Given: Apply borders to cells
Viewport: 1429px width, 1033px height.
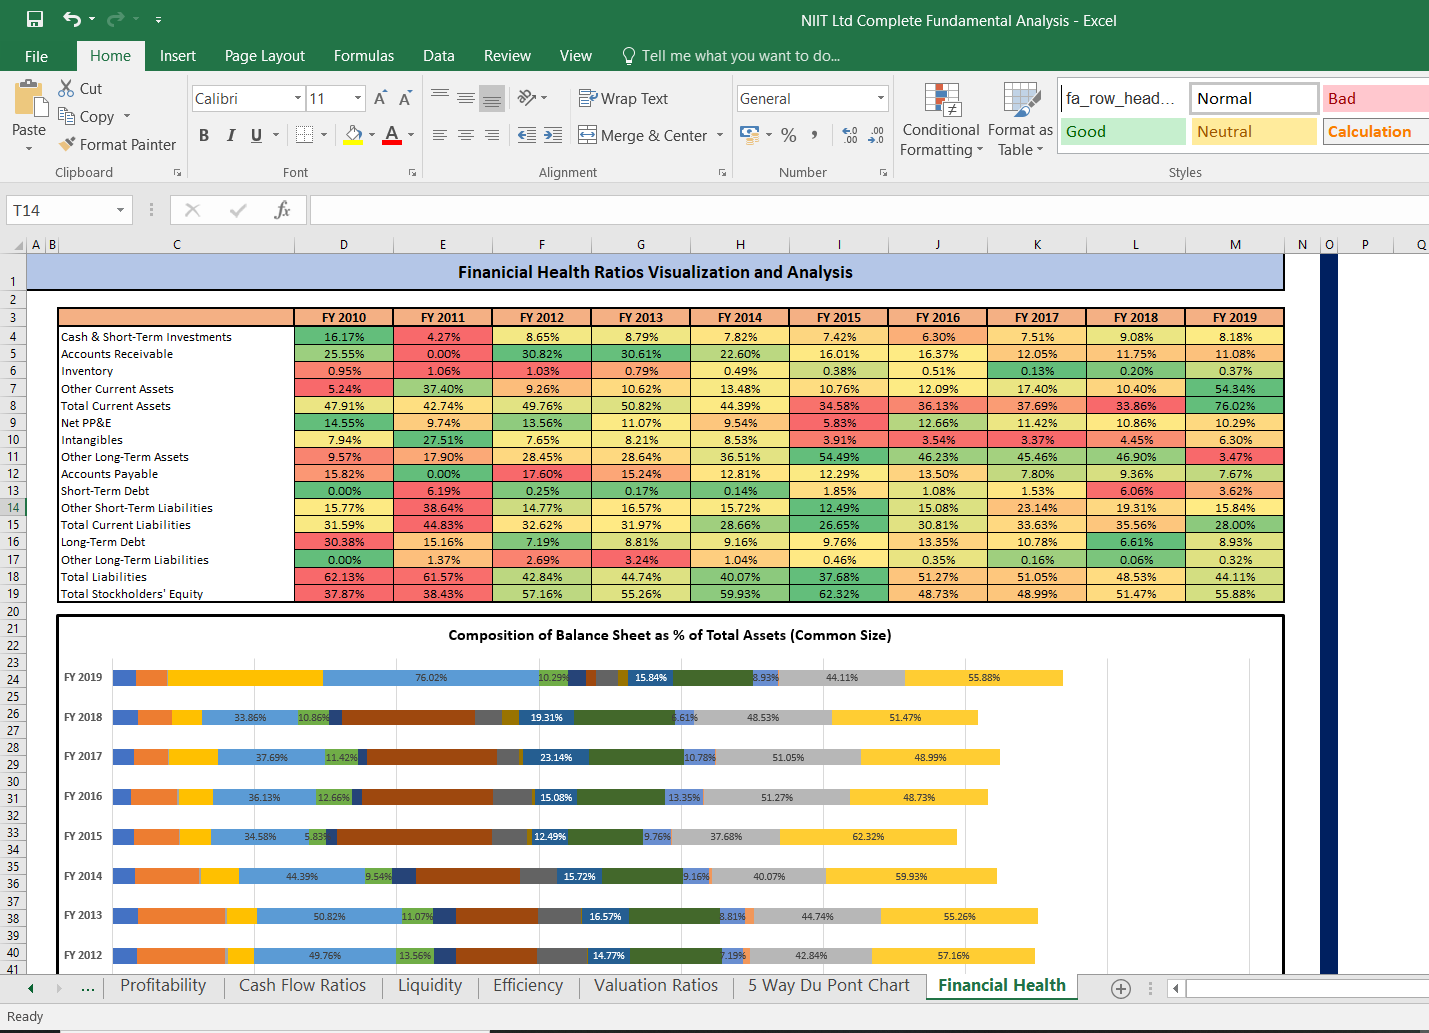Looking at the screenshot, I should 305,134.
